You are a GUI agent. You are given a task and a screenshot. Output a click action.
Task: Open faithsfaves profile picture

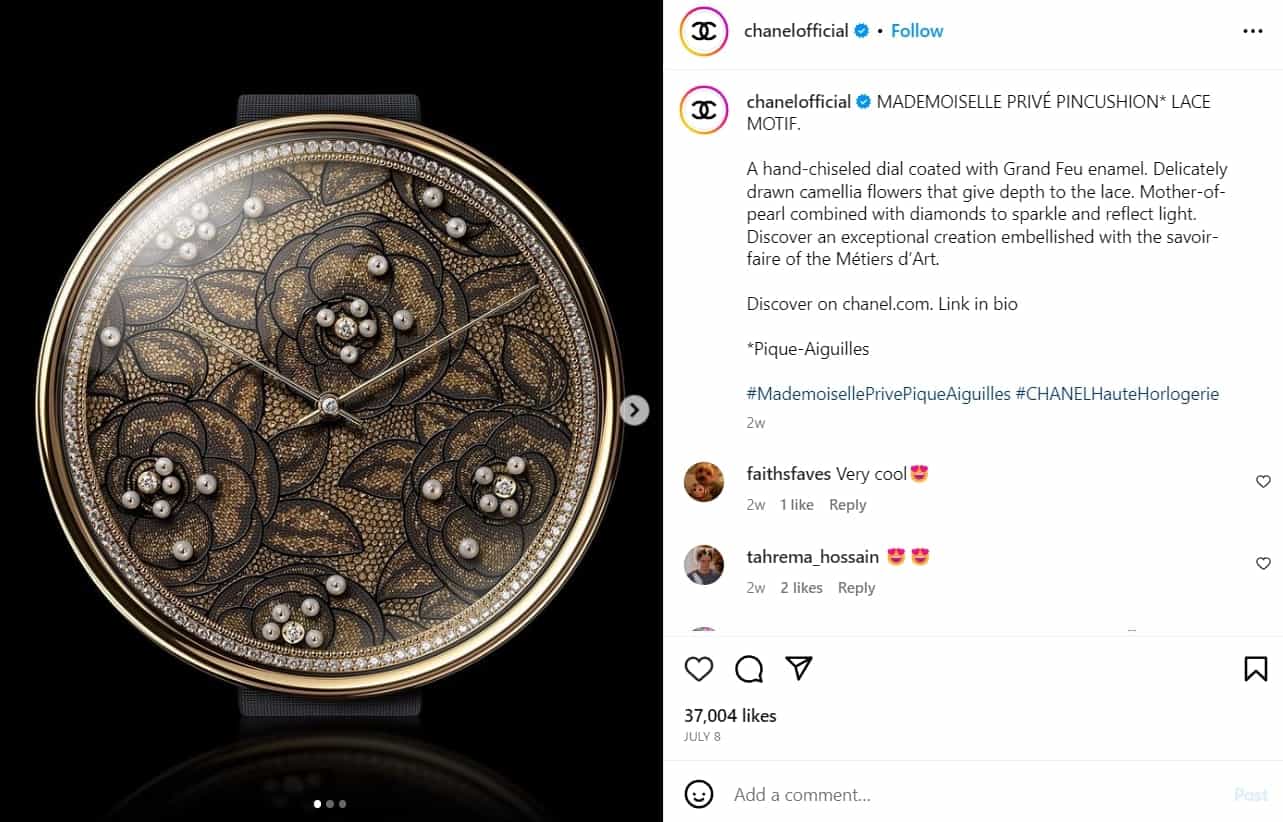click(x=704, y=482)
